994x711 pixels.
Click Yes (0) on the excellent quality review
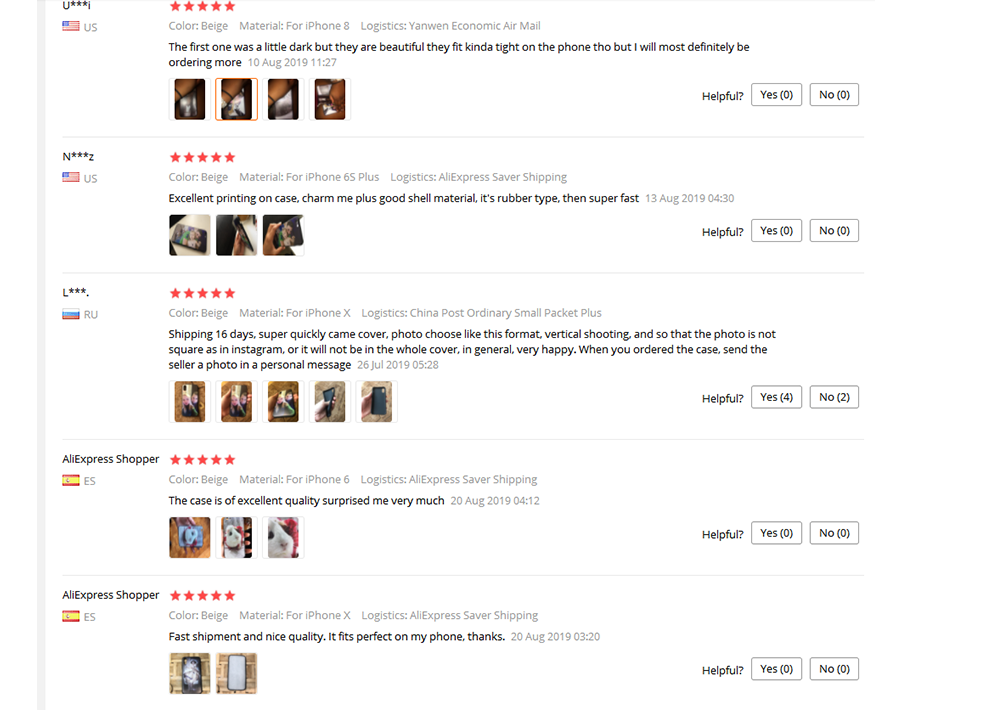point(776,533)
